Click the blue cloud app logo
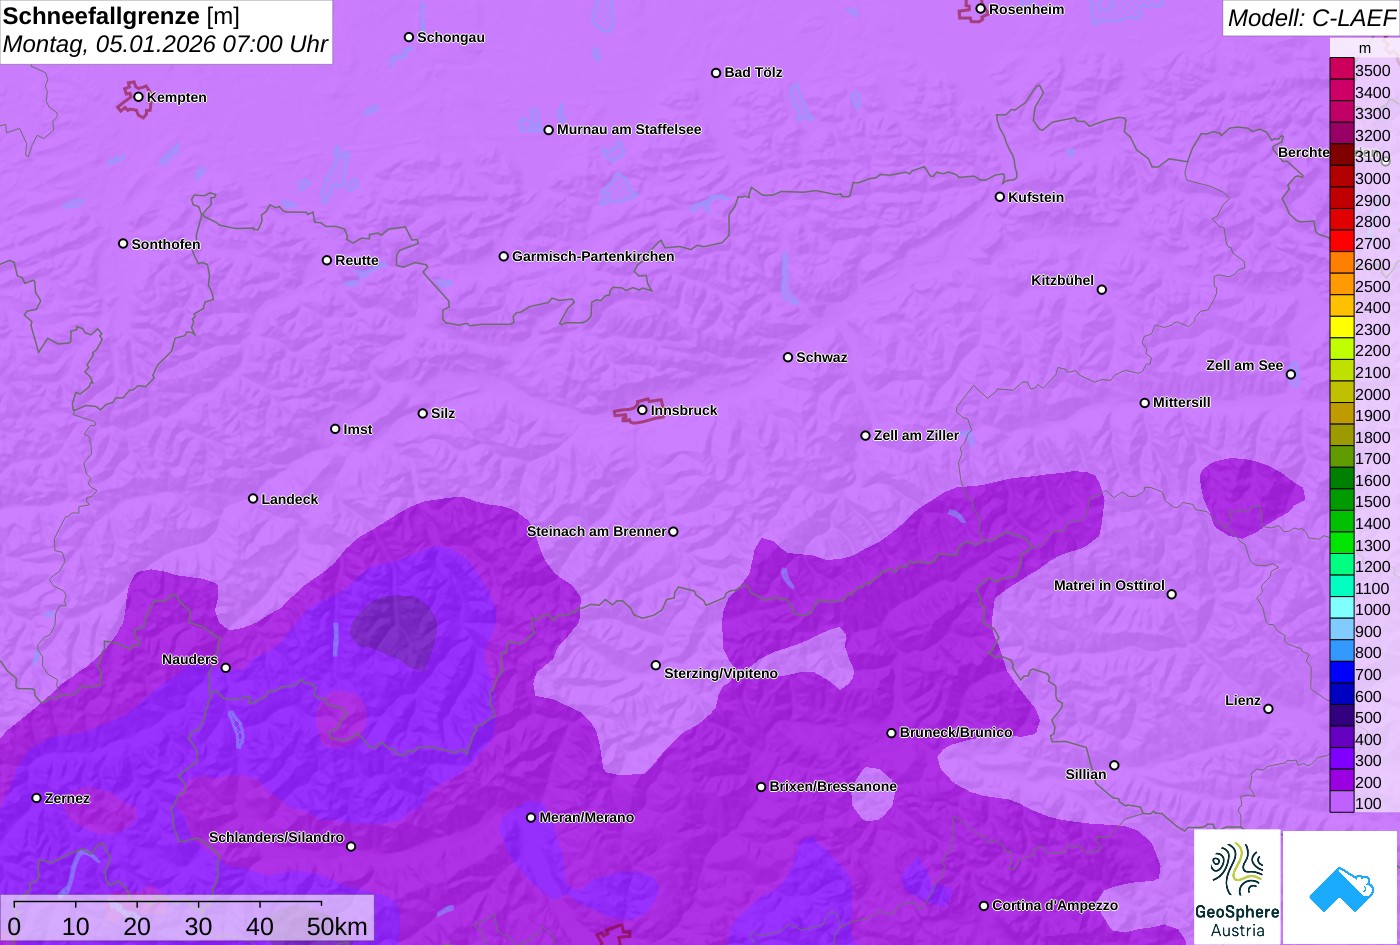The image size is (1400, 945). [x=1341, y=887]
